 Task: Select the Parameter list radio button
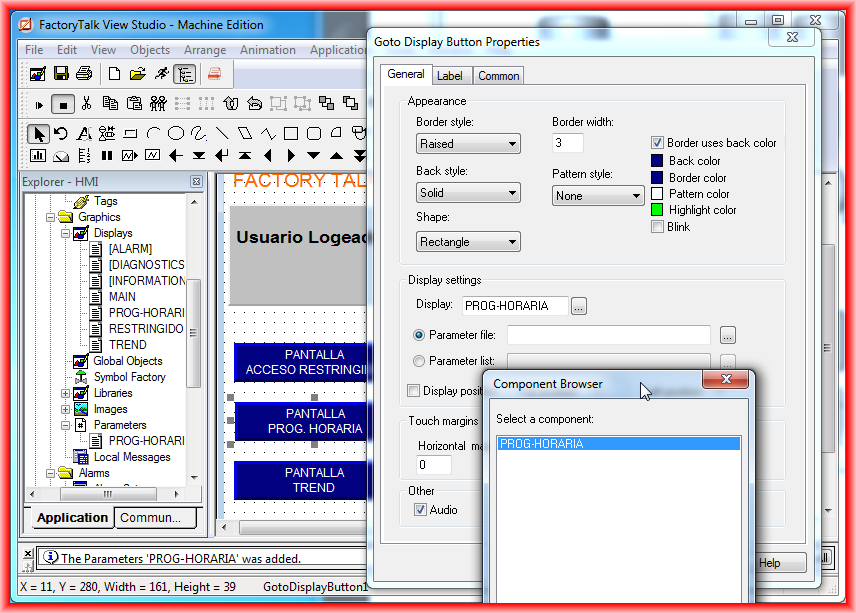tap(419, 361)
